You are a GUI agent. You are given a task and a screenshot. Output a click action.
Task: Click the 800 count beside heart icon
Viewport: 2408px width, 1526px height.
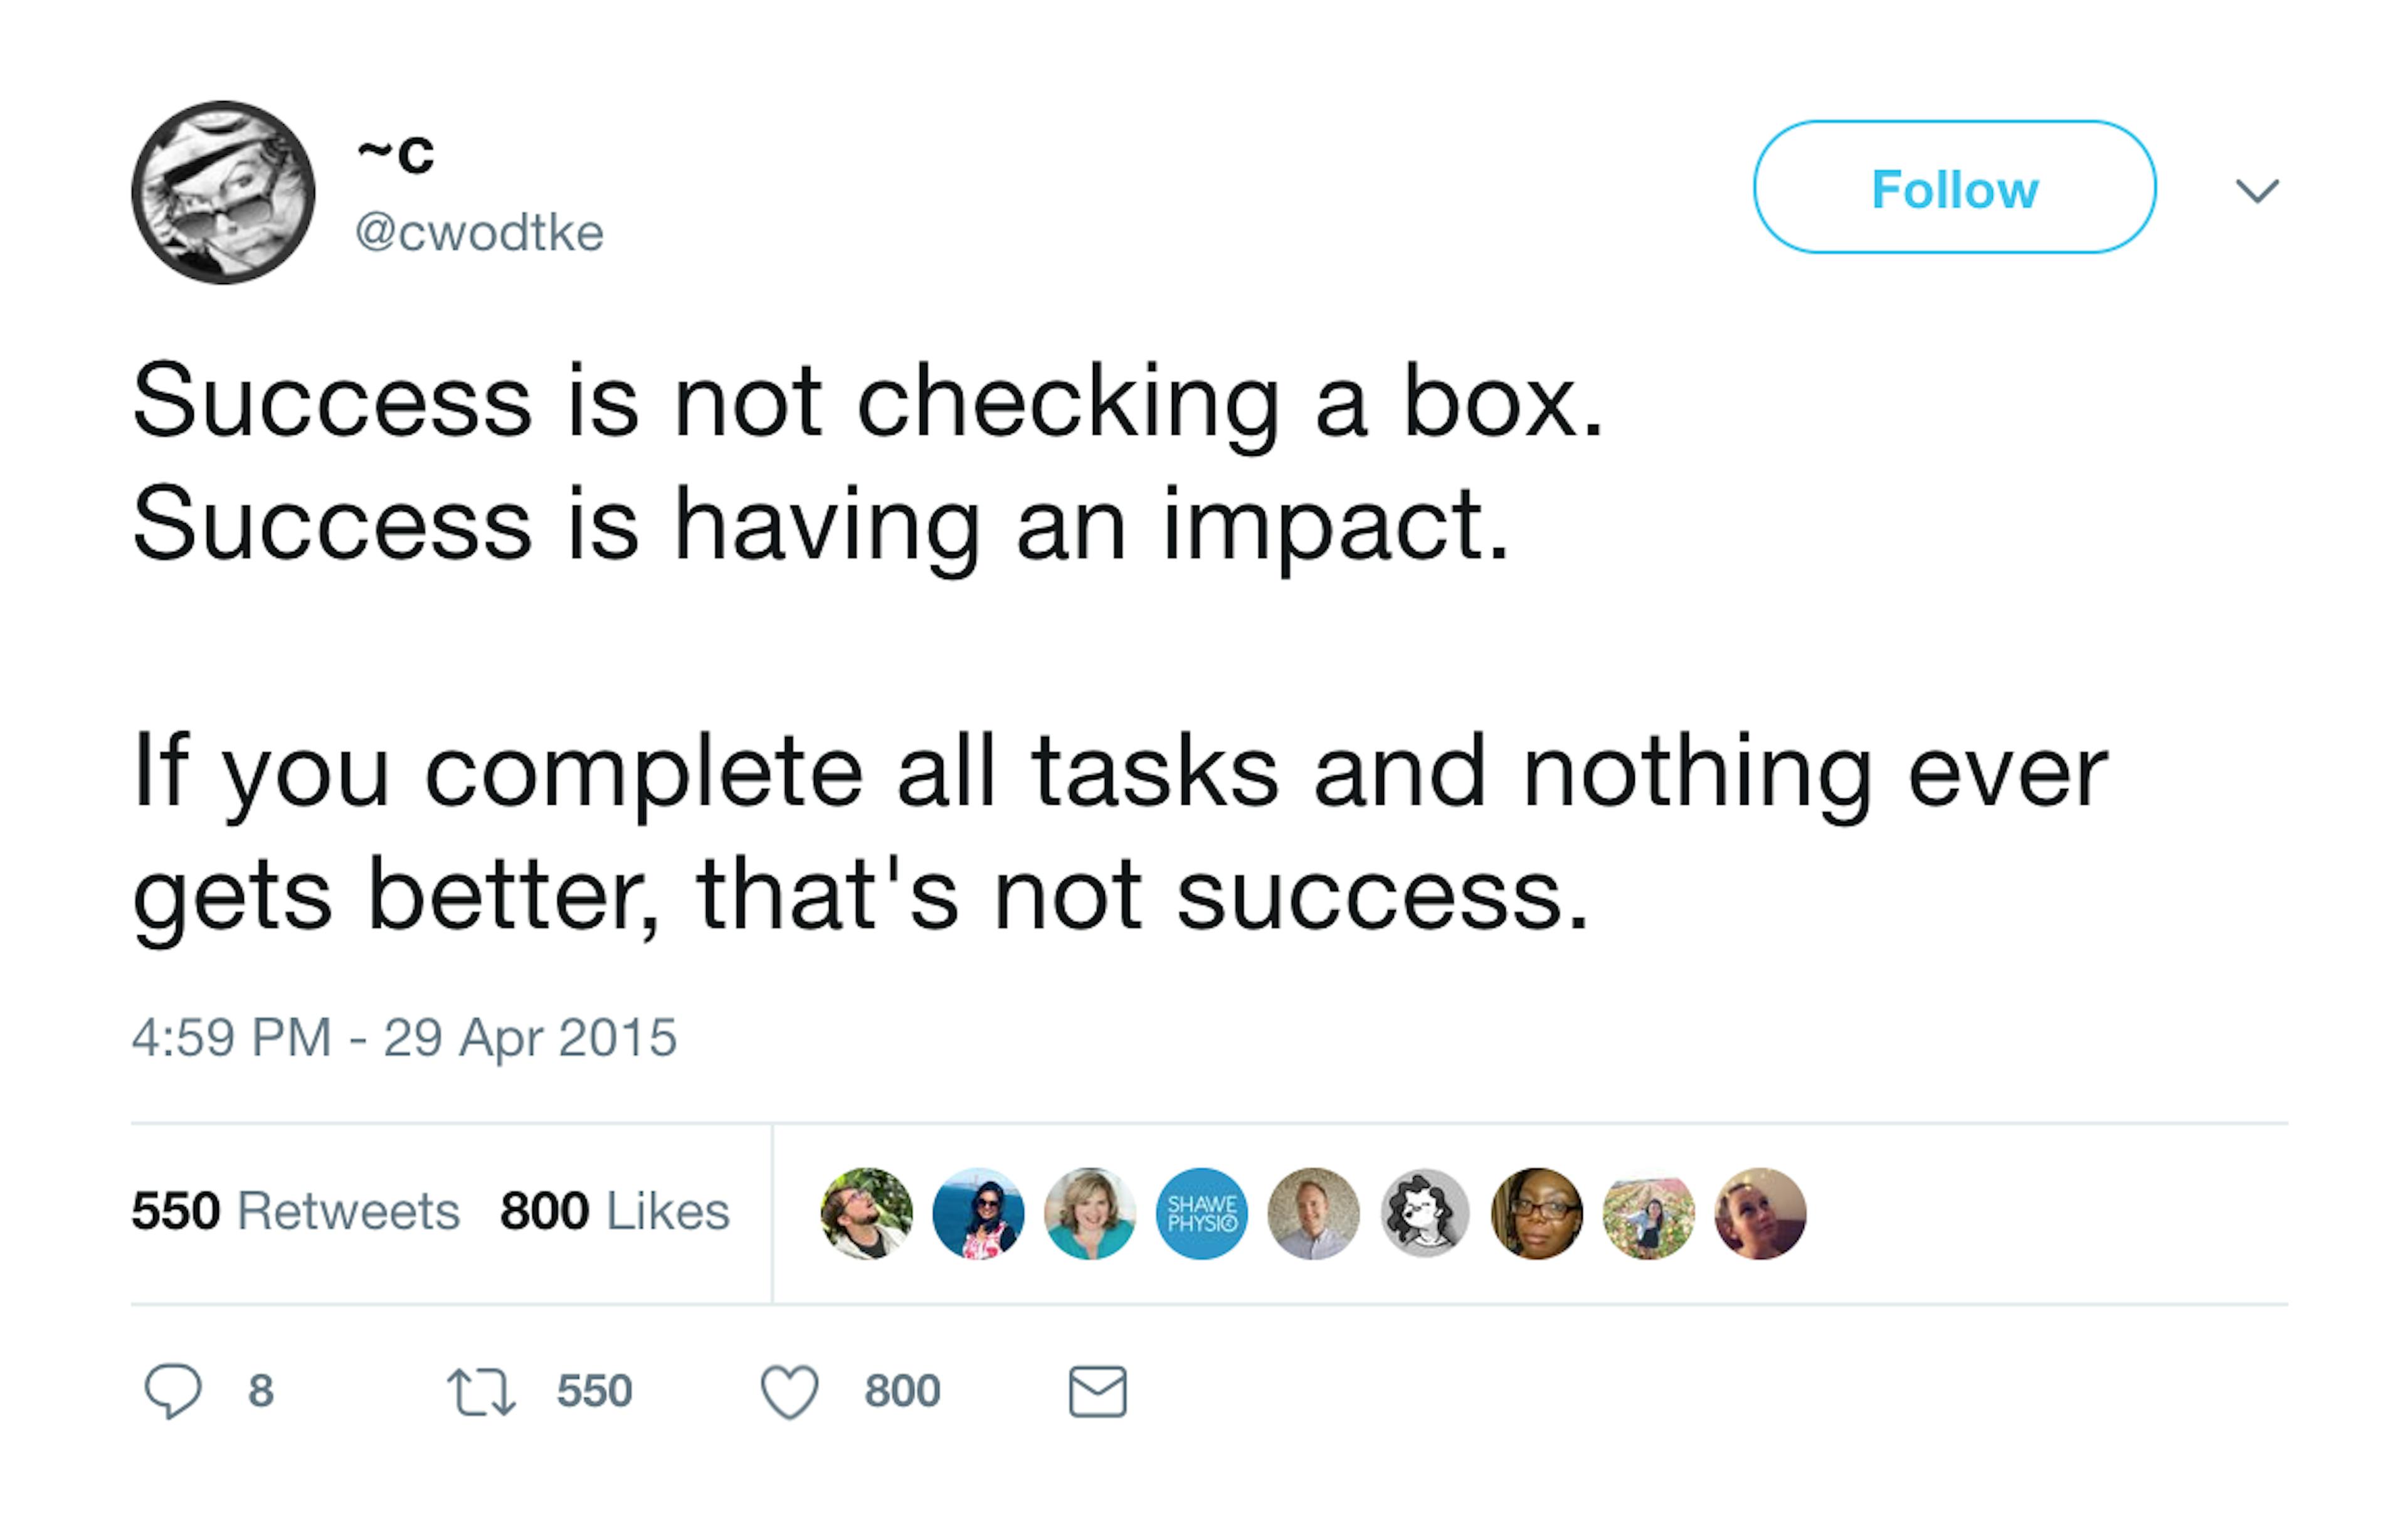903,1391
